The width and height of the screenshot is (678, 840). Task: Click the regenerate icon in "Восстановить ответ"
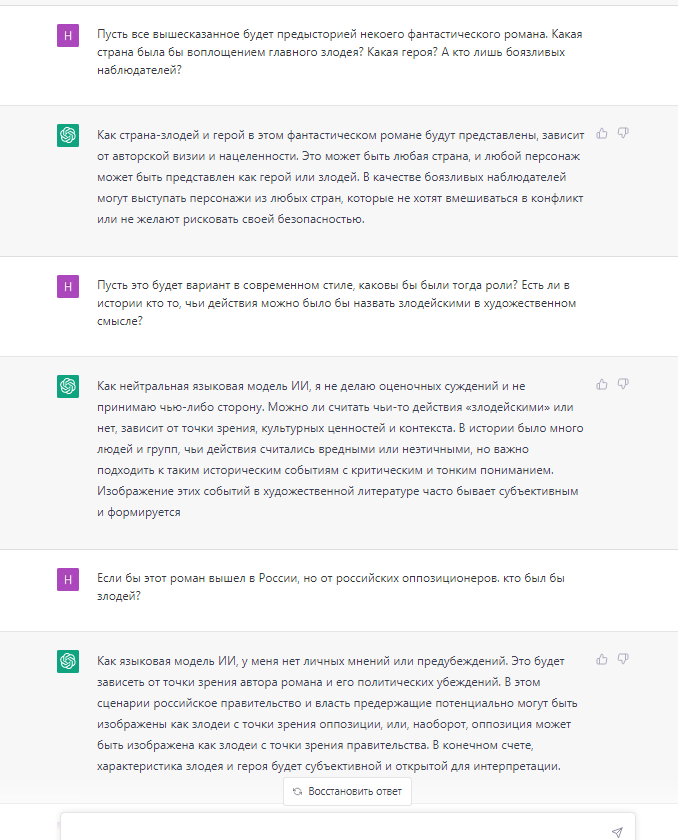[x=298, y=791]
